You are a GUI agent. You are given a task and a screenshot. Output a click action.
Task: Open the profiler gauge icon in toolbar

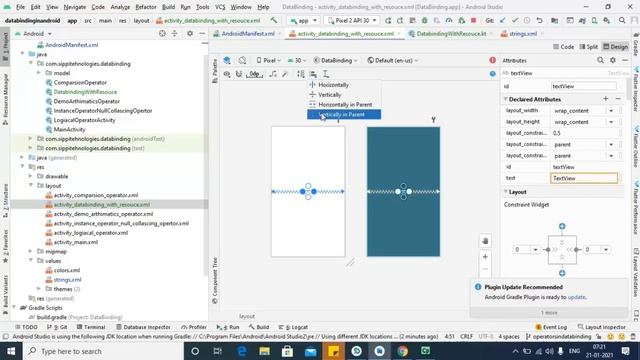[449, 20]
